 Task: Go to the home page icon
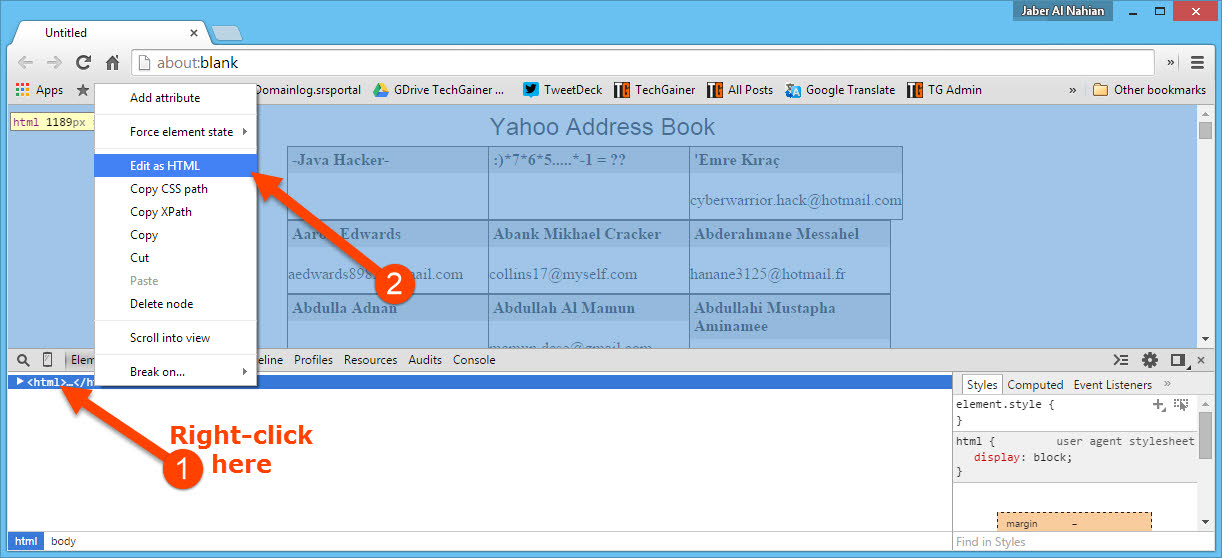click(113, 62)
